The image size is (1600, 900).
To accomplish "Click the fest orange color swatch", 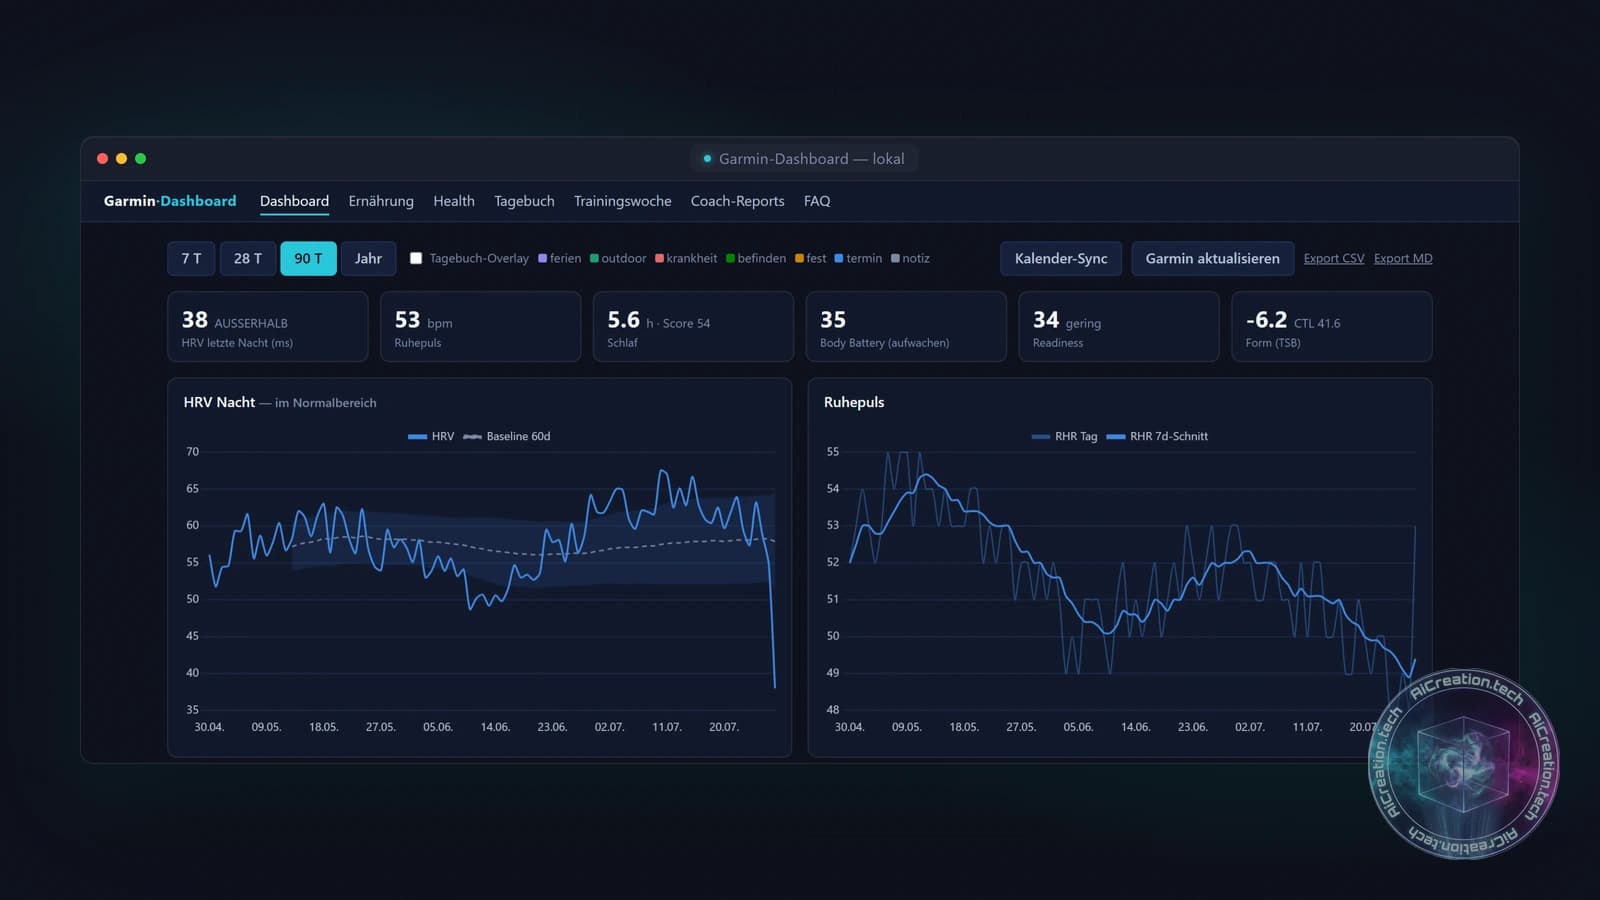I will [799, 258].
